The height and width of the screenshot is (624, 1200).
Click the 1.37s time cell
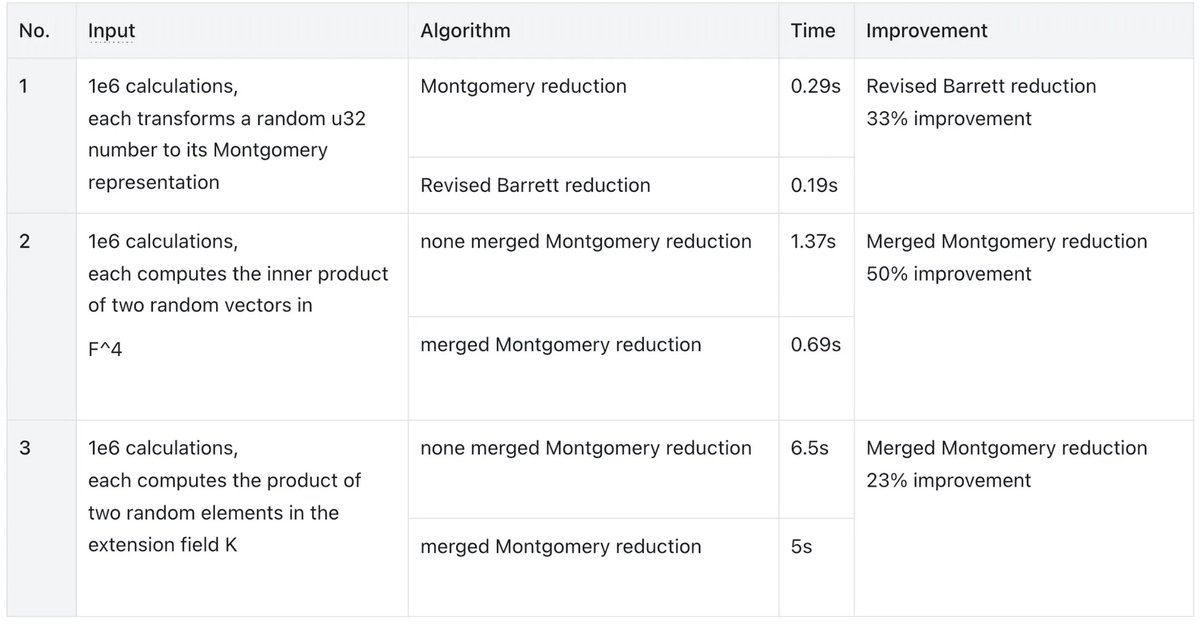tap(816, 265)
